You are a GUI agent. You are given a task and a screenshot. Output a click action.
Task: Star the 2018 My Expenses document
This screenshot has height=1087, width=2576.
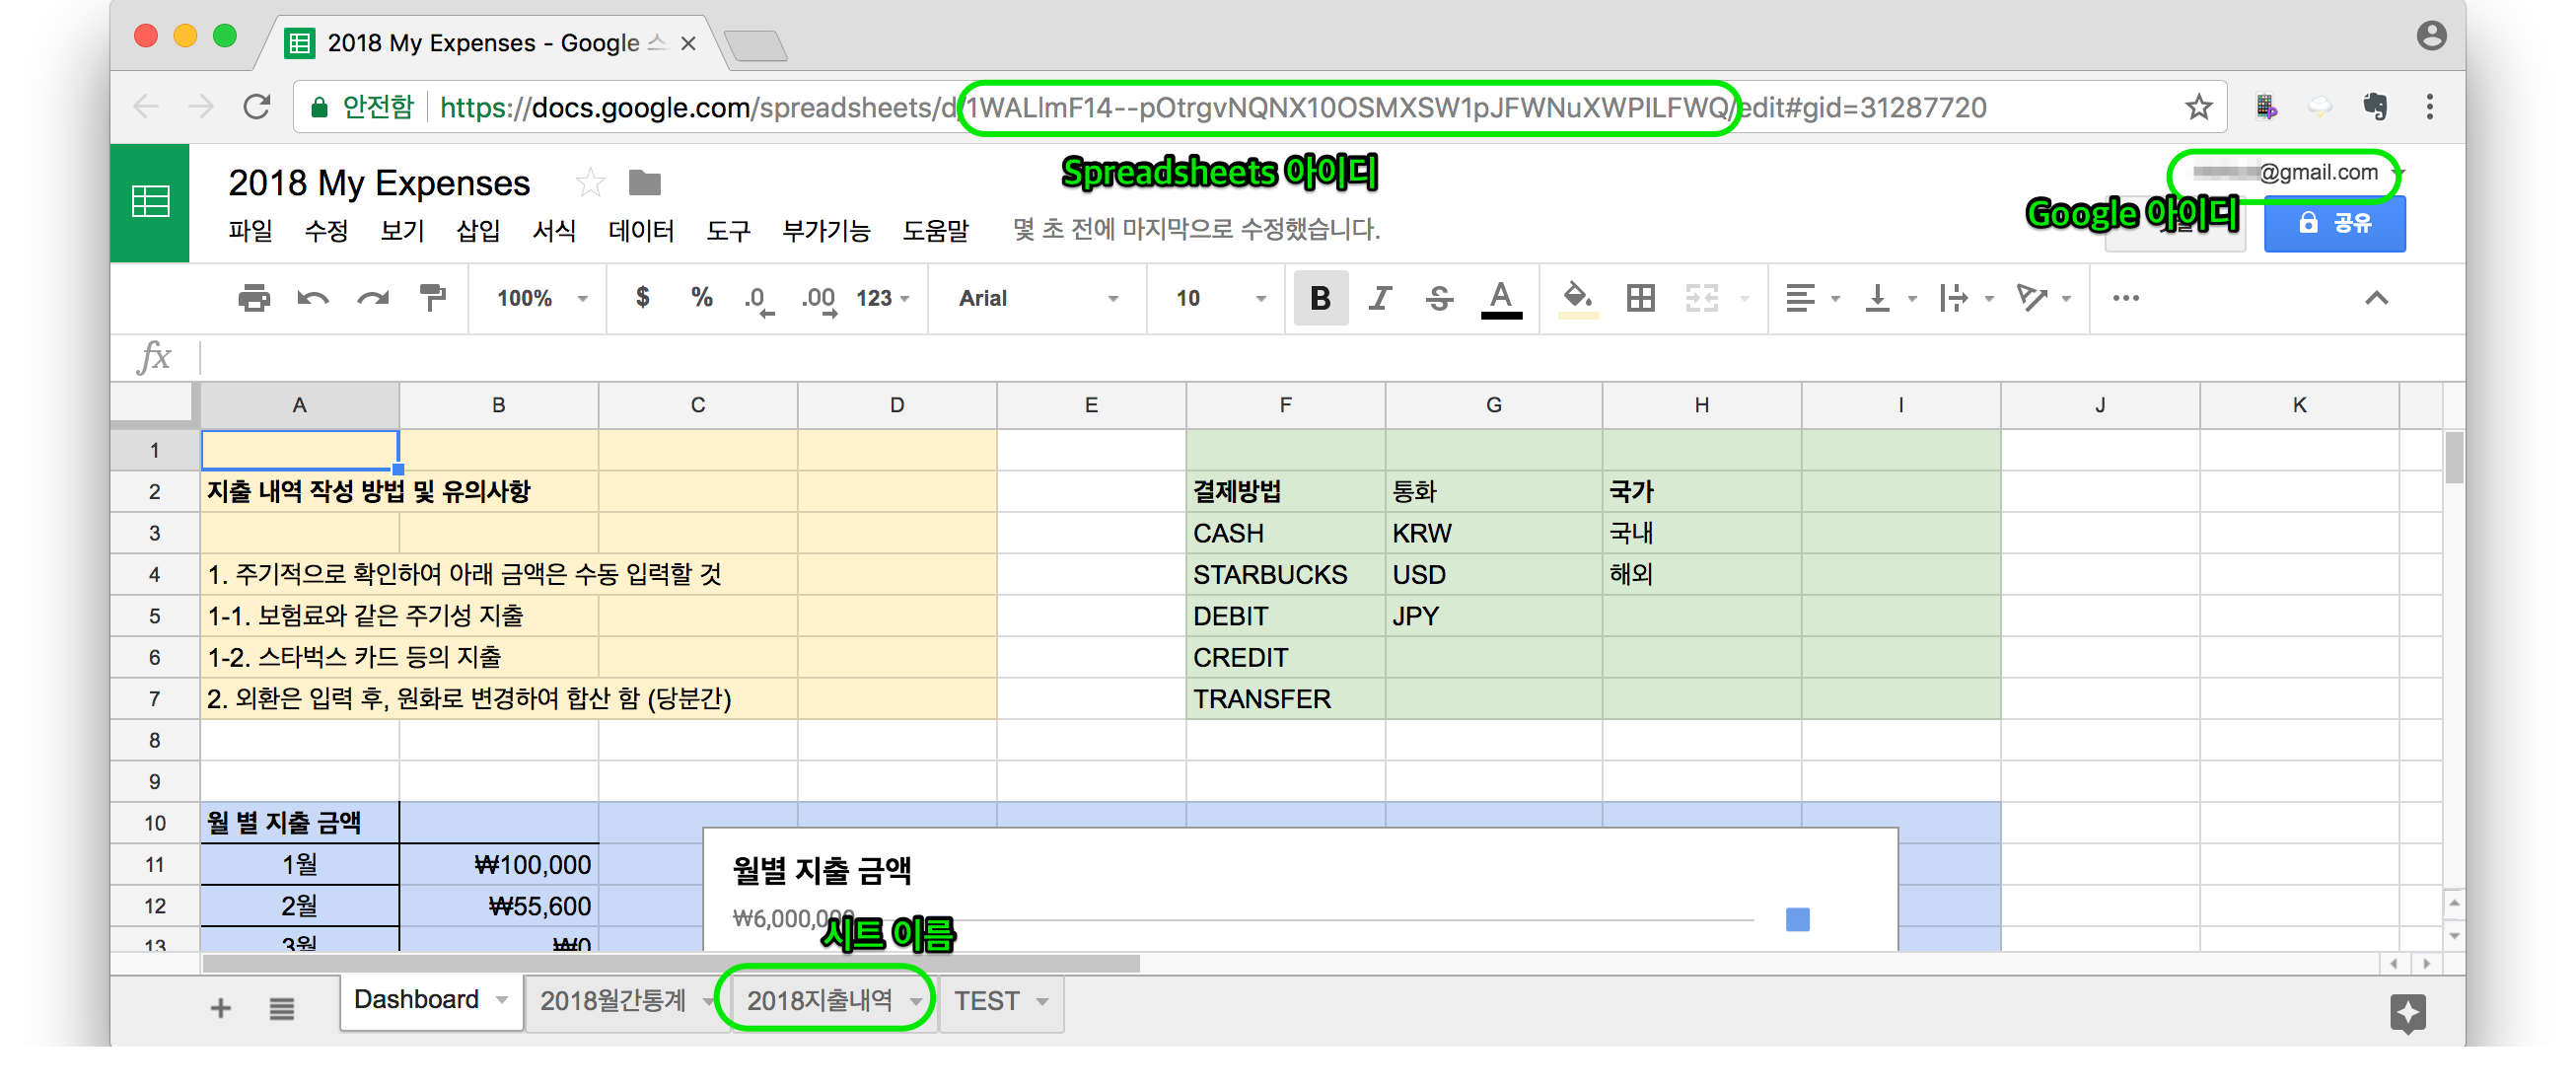click(x=590, y=183)
